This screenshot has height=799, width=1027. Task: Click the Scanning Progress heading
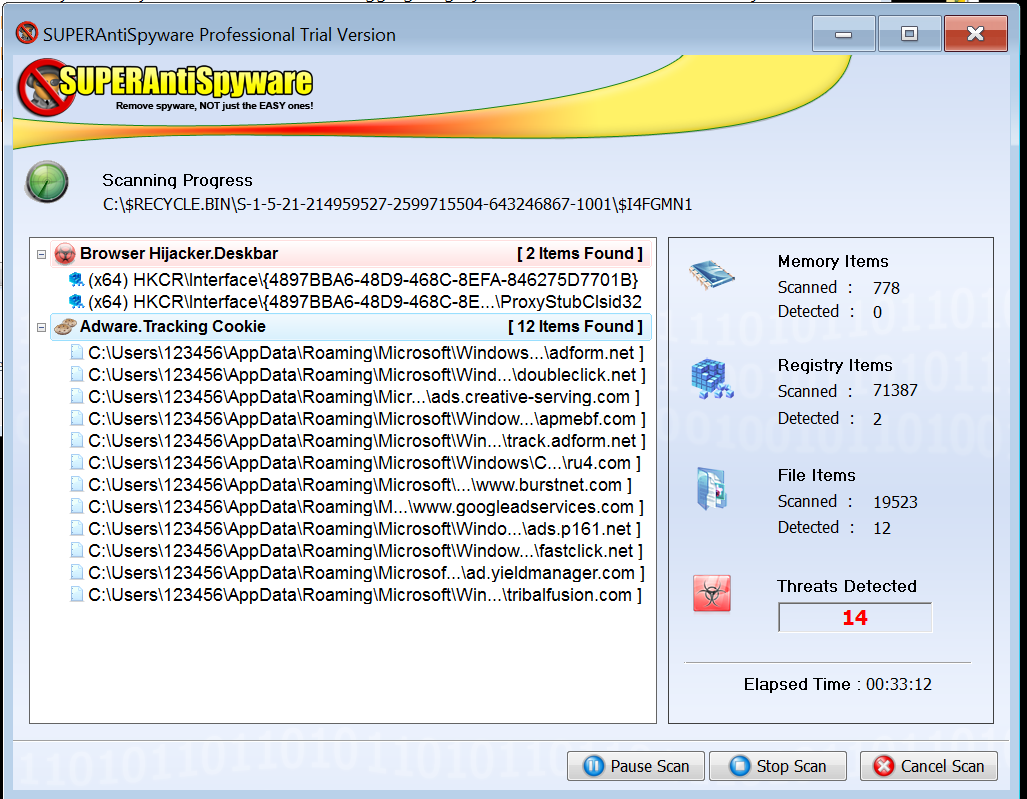(x=177, y=180)
